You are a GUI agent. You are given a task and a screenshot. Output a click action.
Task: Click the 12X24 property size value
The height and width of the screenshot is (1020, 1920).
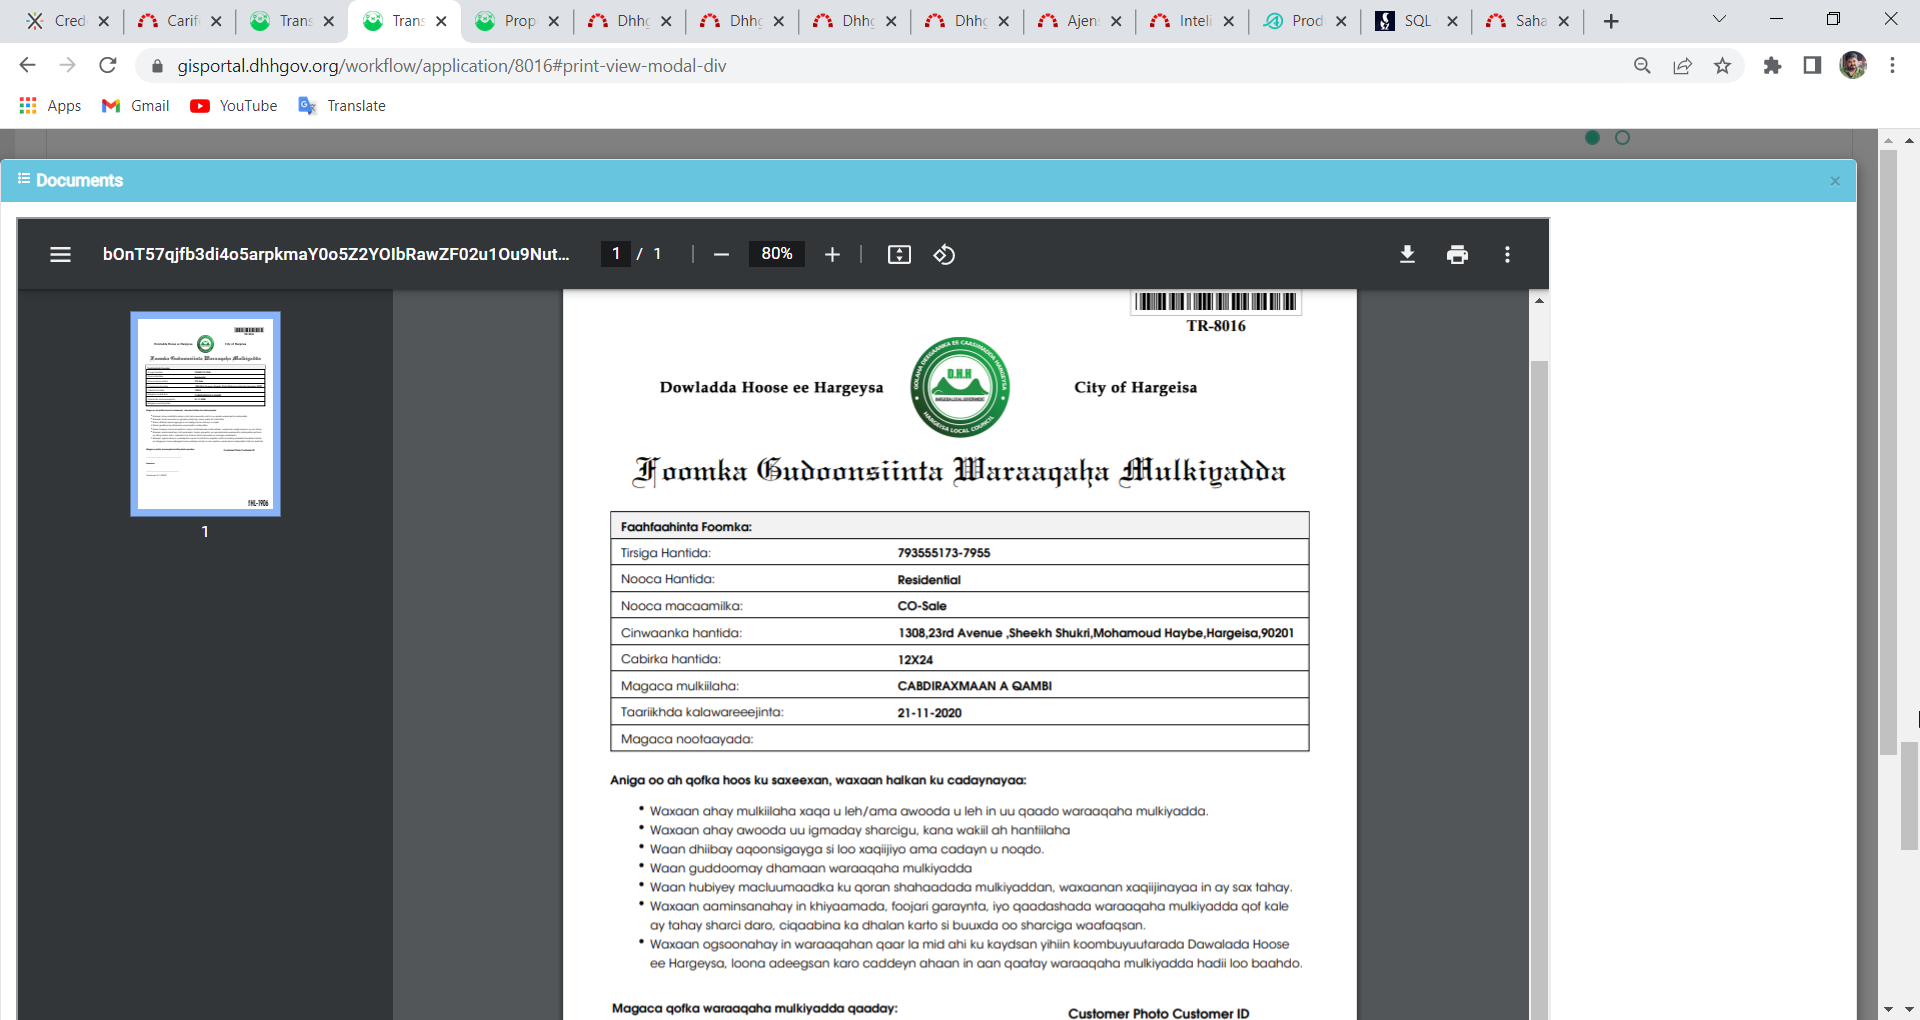(x=915, y=660)
